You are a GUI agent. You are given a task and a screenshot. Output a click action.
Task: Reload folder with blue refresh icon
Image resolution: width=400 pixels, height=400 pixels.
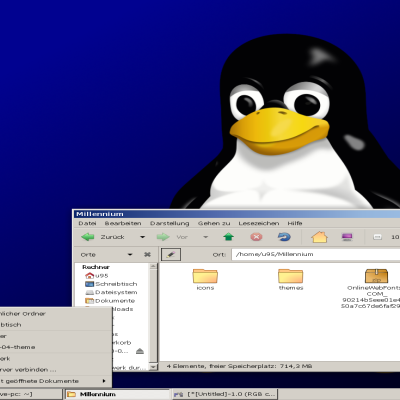coord(284,237)
